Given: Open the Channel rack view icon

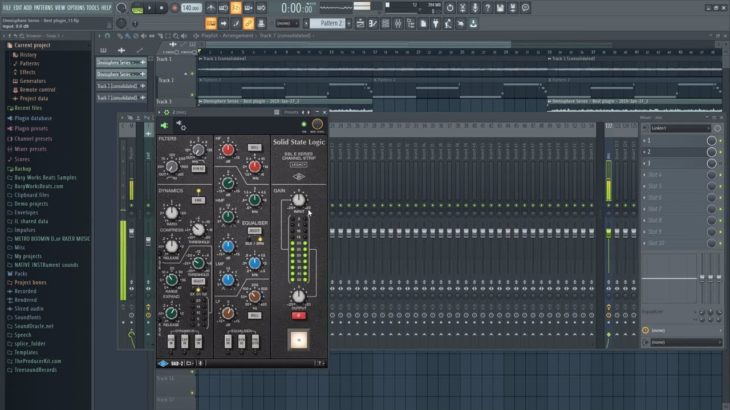Looking at the screenshot, I should click(x=385, y=23).
